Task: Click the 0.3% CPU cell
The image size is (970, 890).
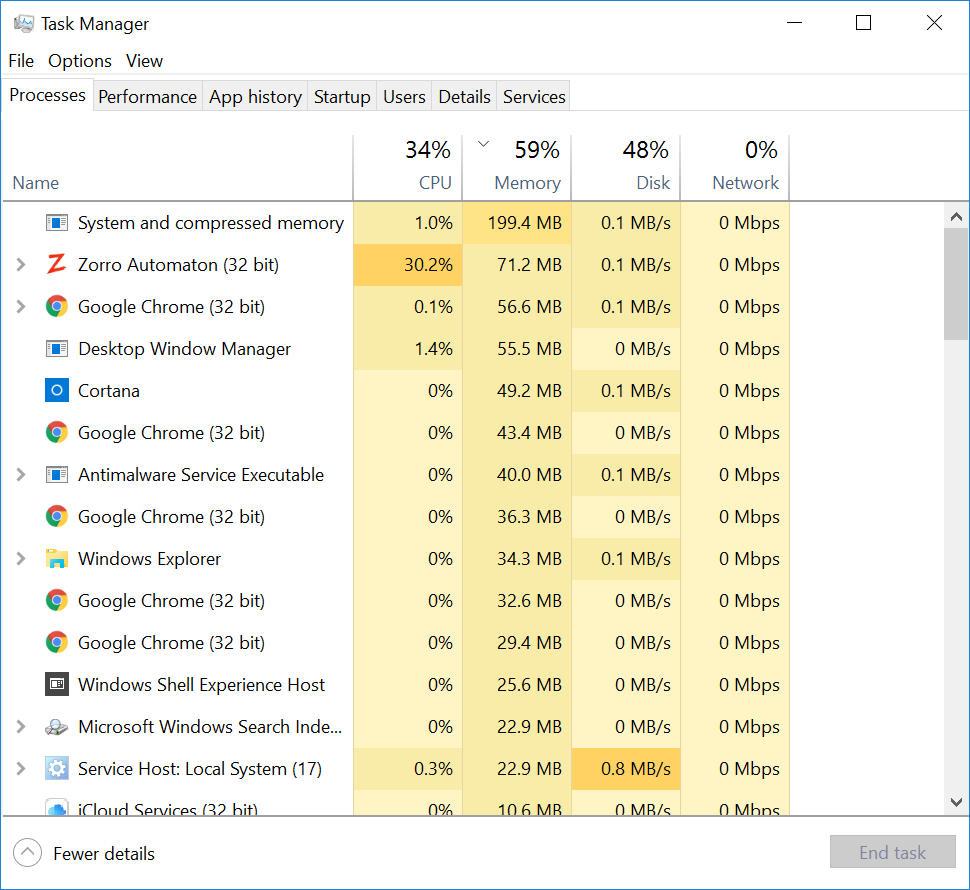Action: [x=408, y=769]
